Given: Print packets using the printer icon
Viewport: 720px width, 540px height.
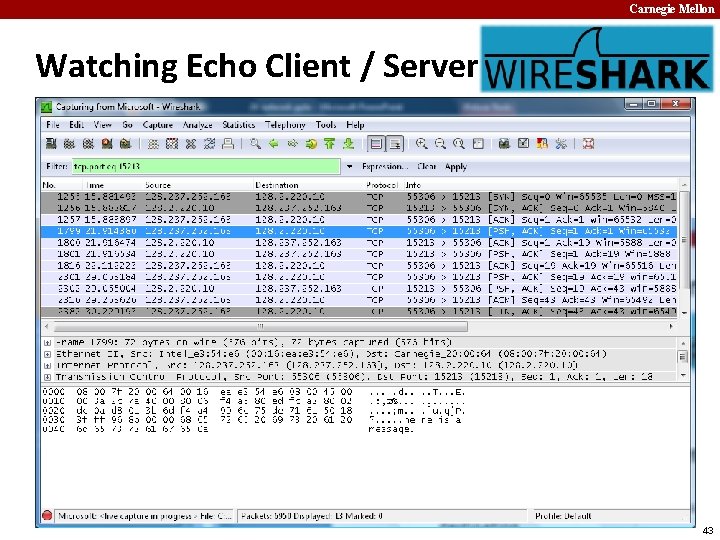Looking at the screenshot, I should pyautogui.click(x=228, y=144).
